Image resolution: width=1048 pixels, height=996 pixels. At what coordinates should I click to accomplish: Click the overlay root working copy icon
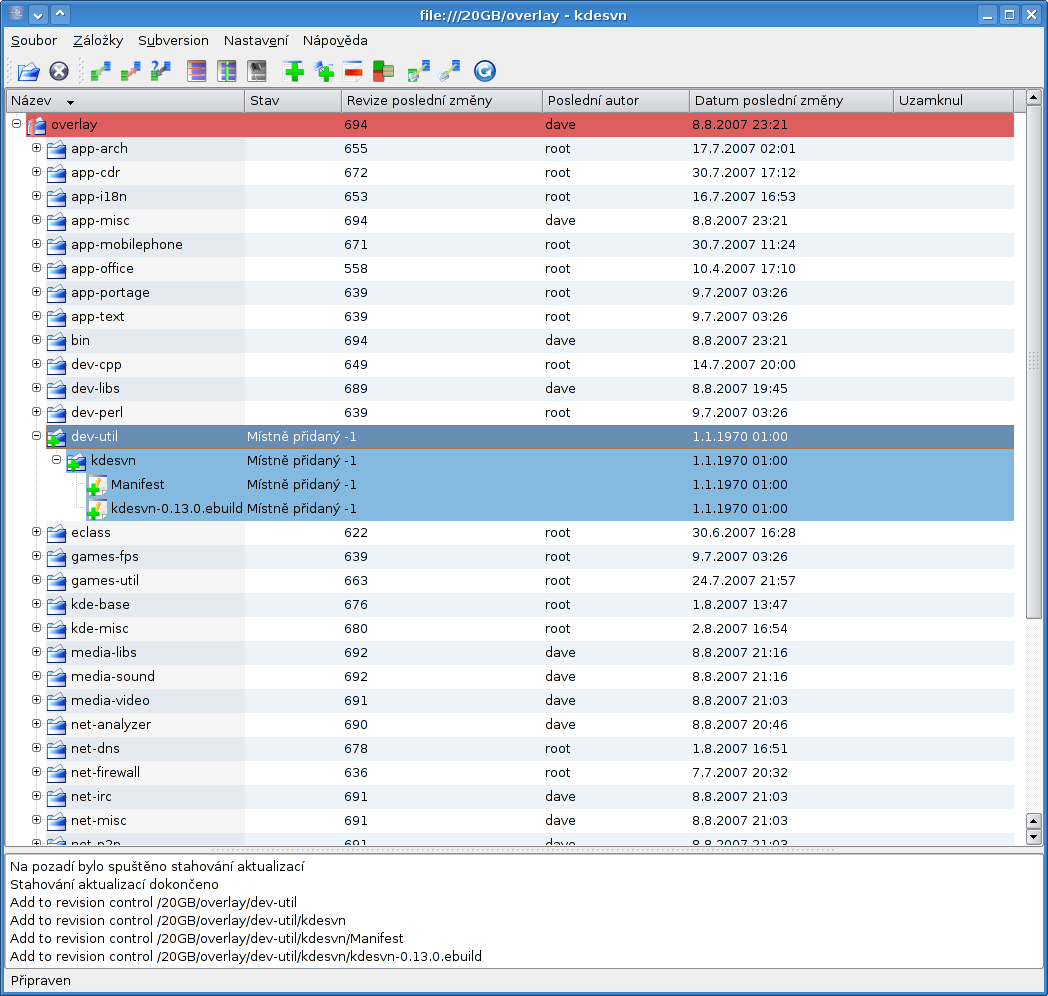(37, 125)
